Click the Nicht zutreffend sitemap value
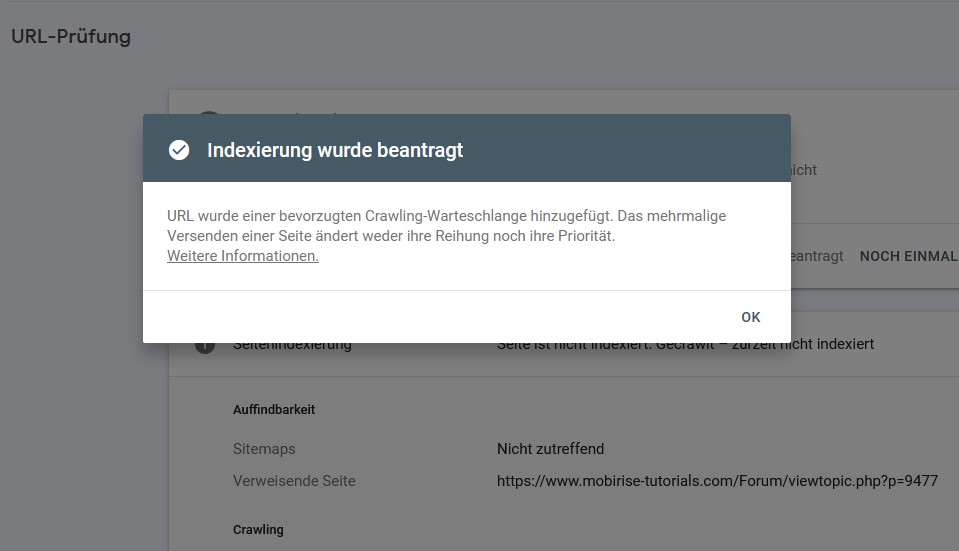The image size is (959, 551). [x=550, y=449]
